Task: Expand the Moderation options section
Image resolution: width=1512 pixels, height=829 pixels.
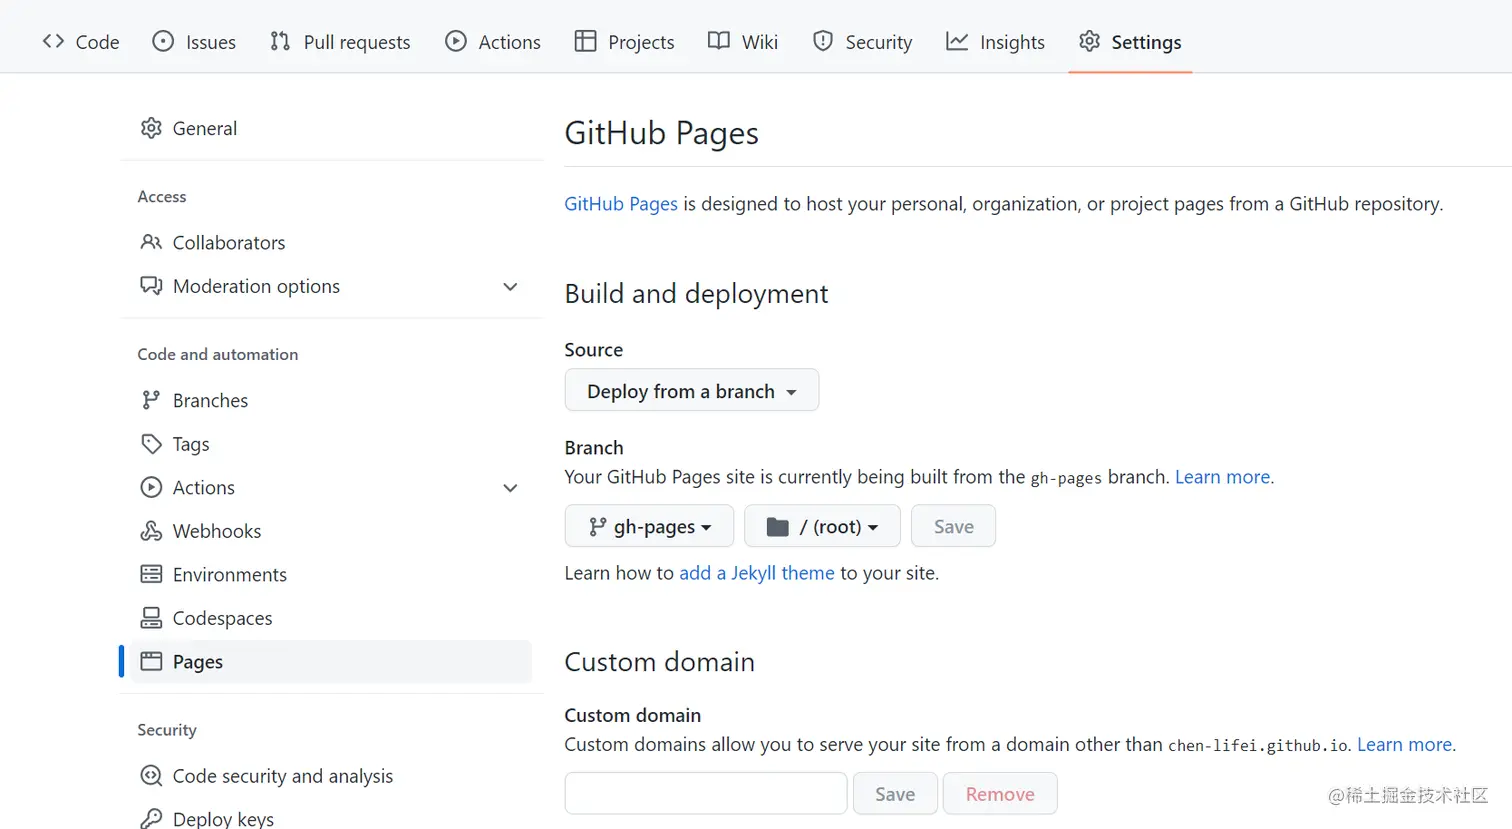Action: coord(510,287)
